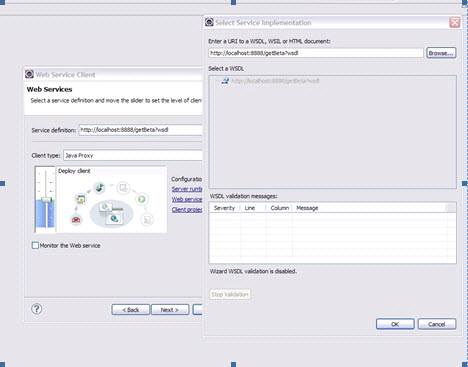Click the Select Service Implementation title icon

tap(209, 22)
